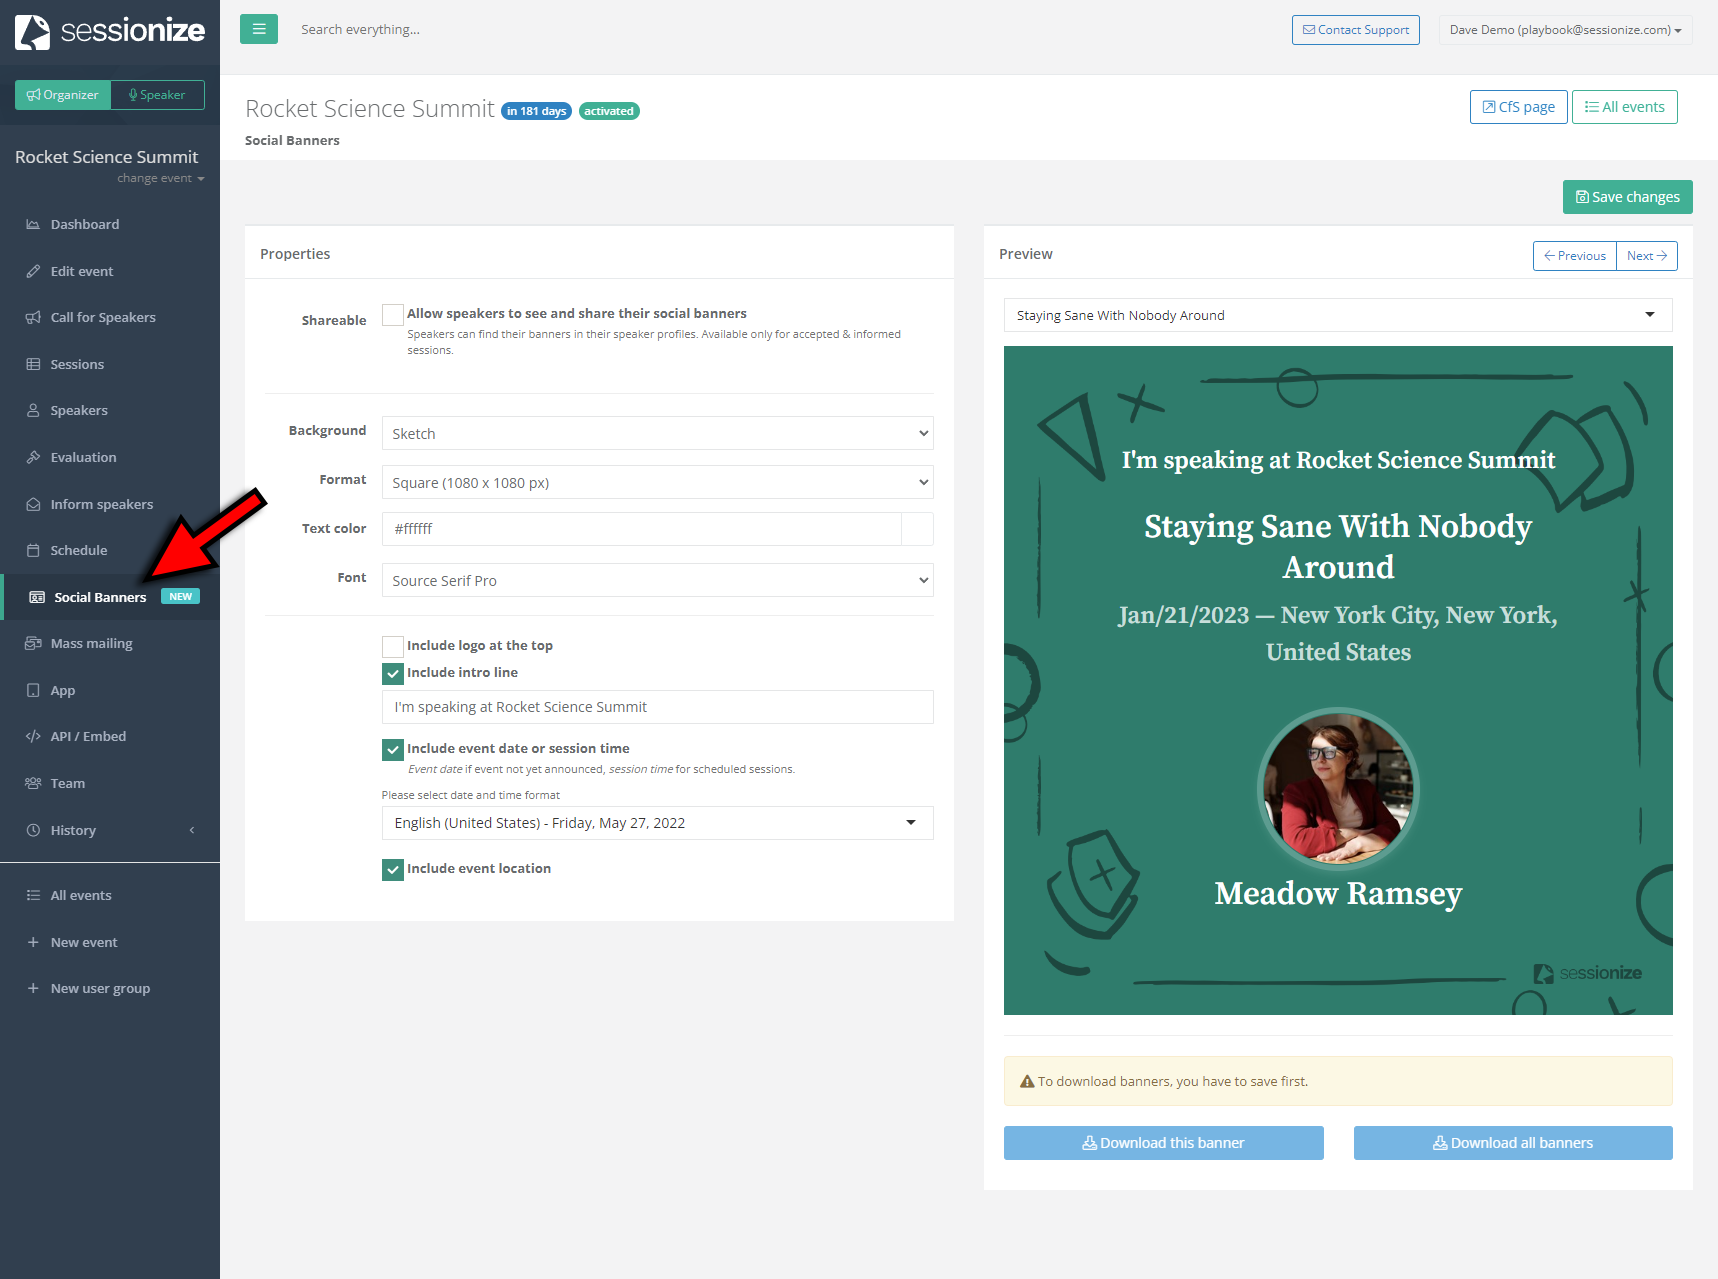Click the hamburger menu toggle icon
This screenshot has width=1718, height=1279.
pyautogui.click(x=258, y=29)
